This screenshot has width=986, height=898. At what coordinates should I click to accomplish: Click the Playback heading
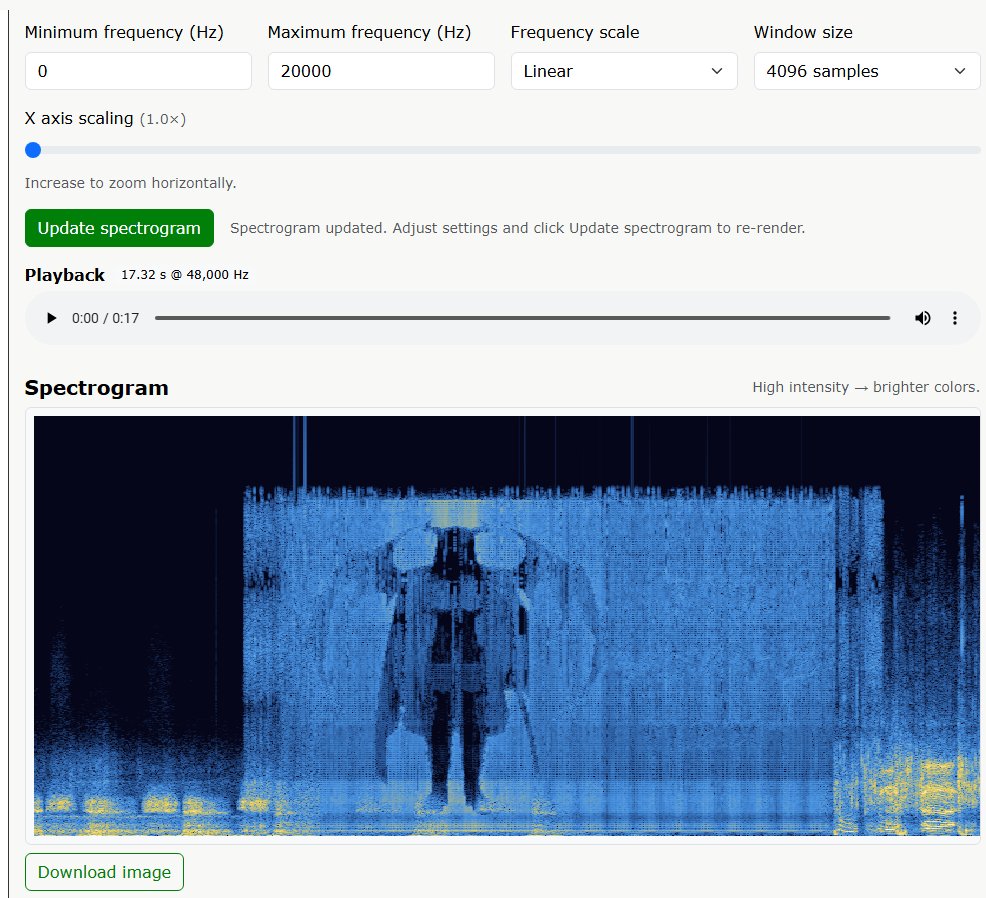(64, 275)
